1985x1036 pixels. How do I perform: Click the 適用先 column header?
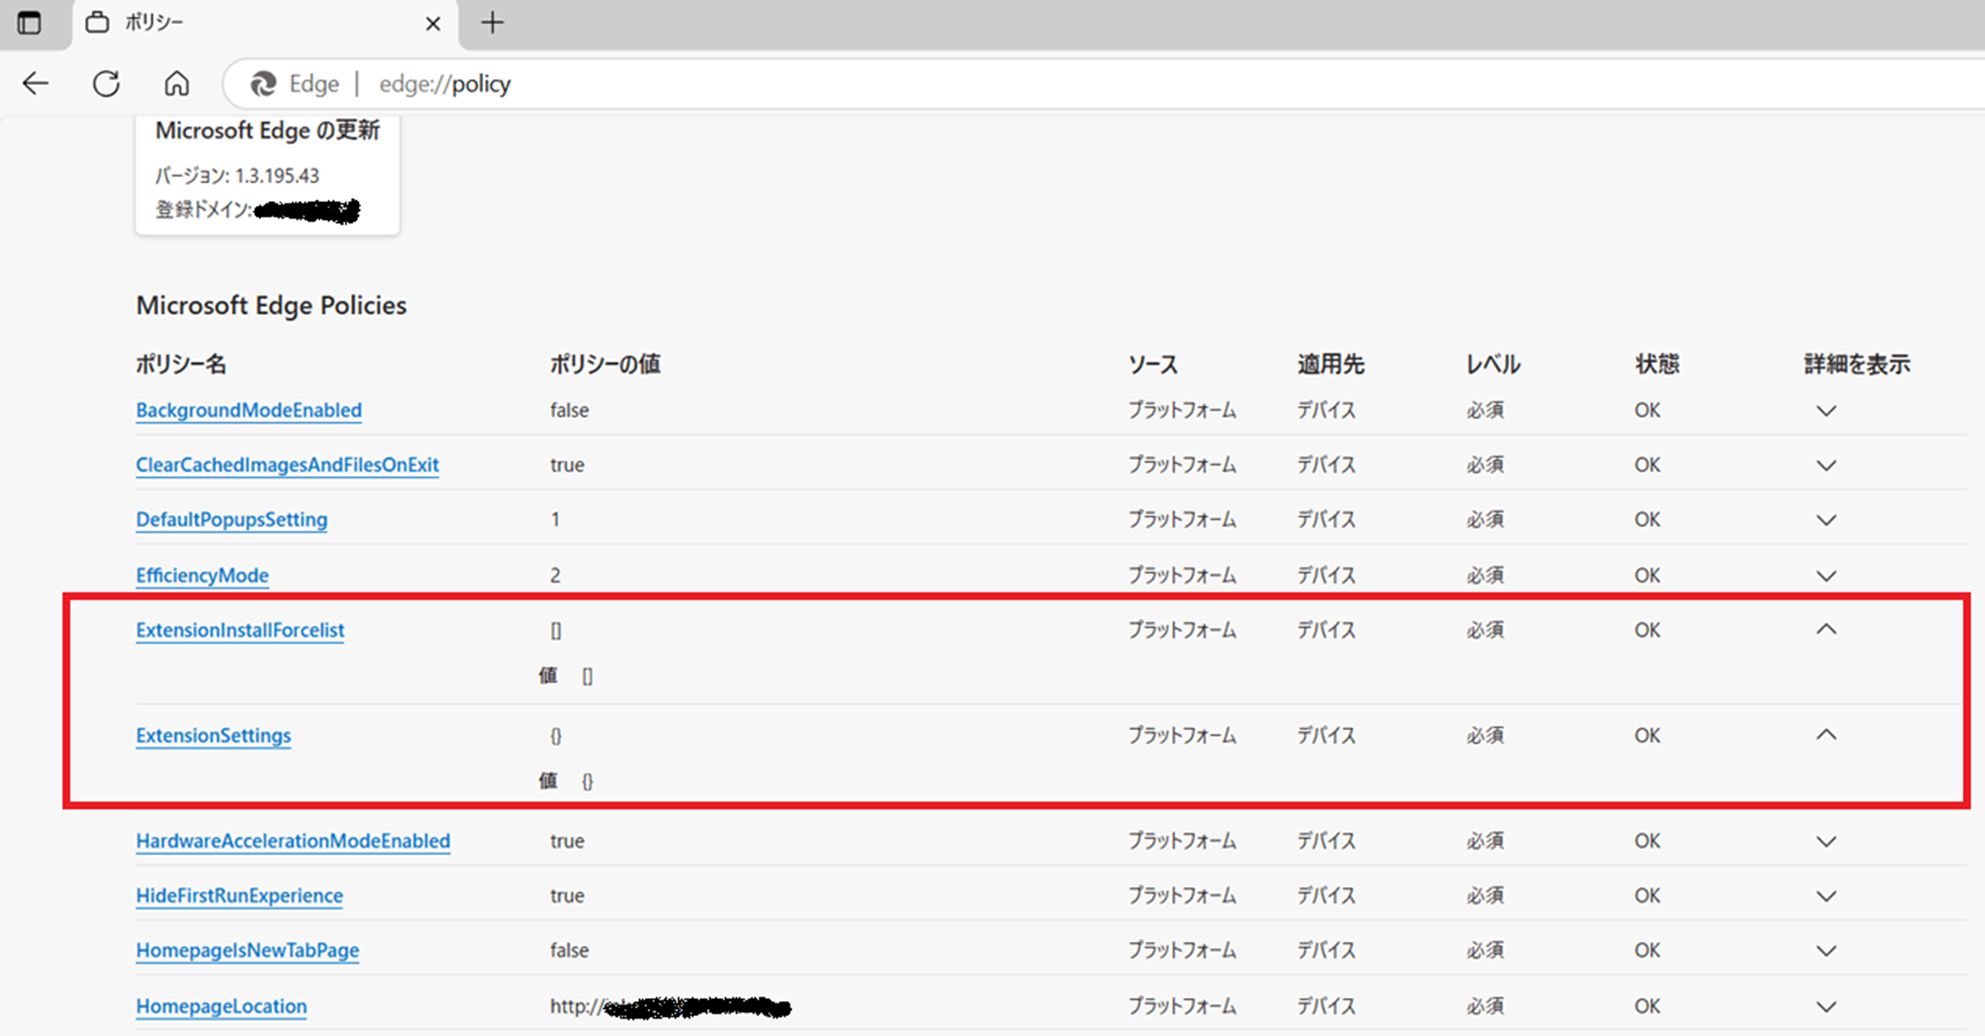click(1331, 364)
